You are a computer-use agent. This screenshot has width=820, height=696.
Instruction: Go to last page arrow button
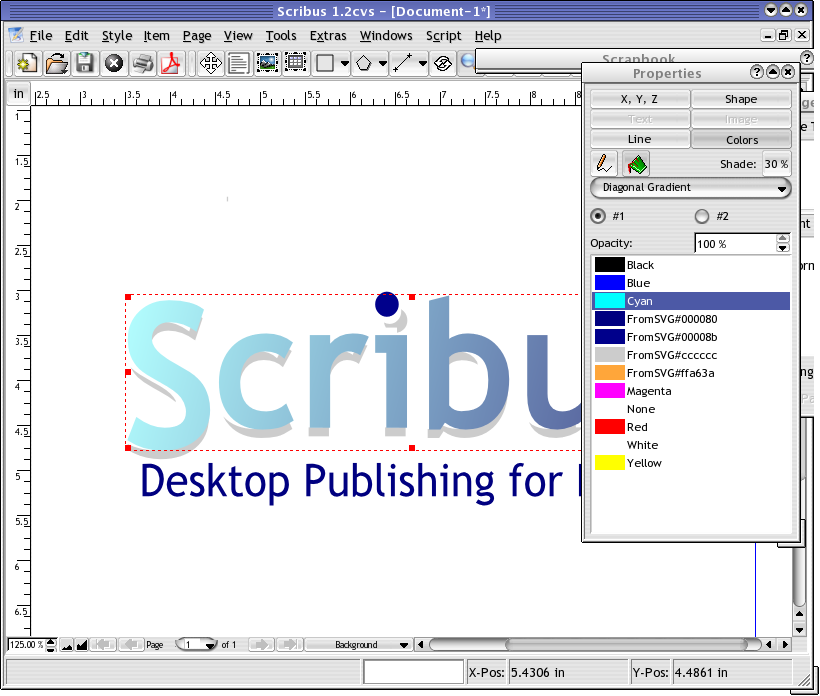[289, 645]
